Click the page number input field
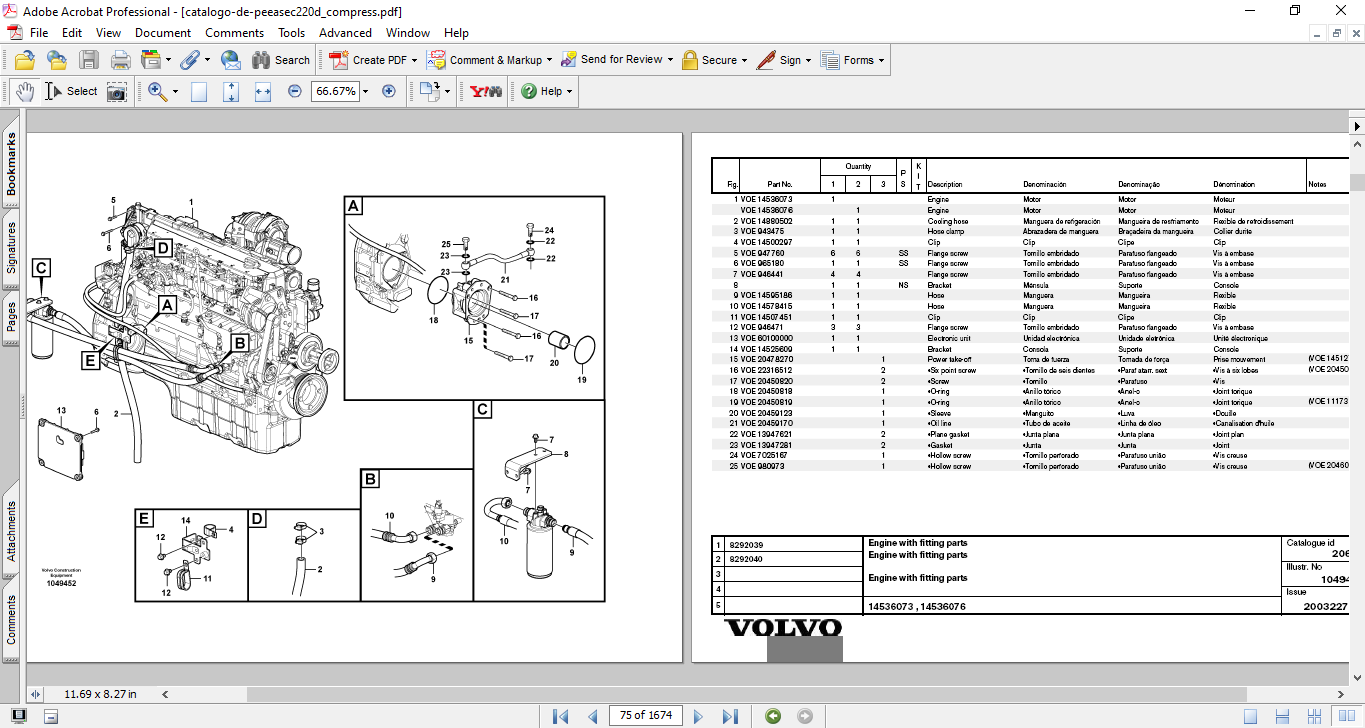Image resolution: width=1365 pixels, height=728 pixels. pyautogui.click(x=646, y=715)
